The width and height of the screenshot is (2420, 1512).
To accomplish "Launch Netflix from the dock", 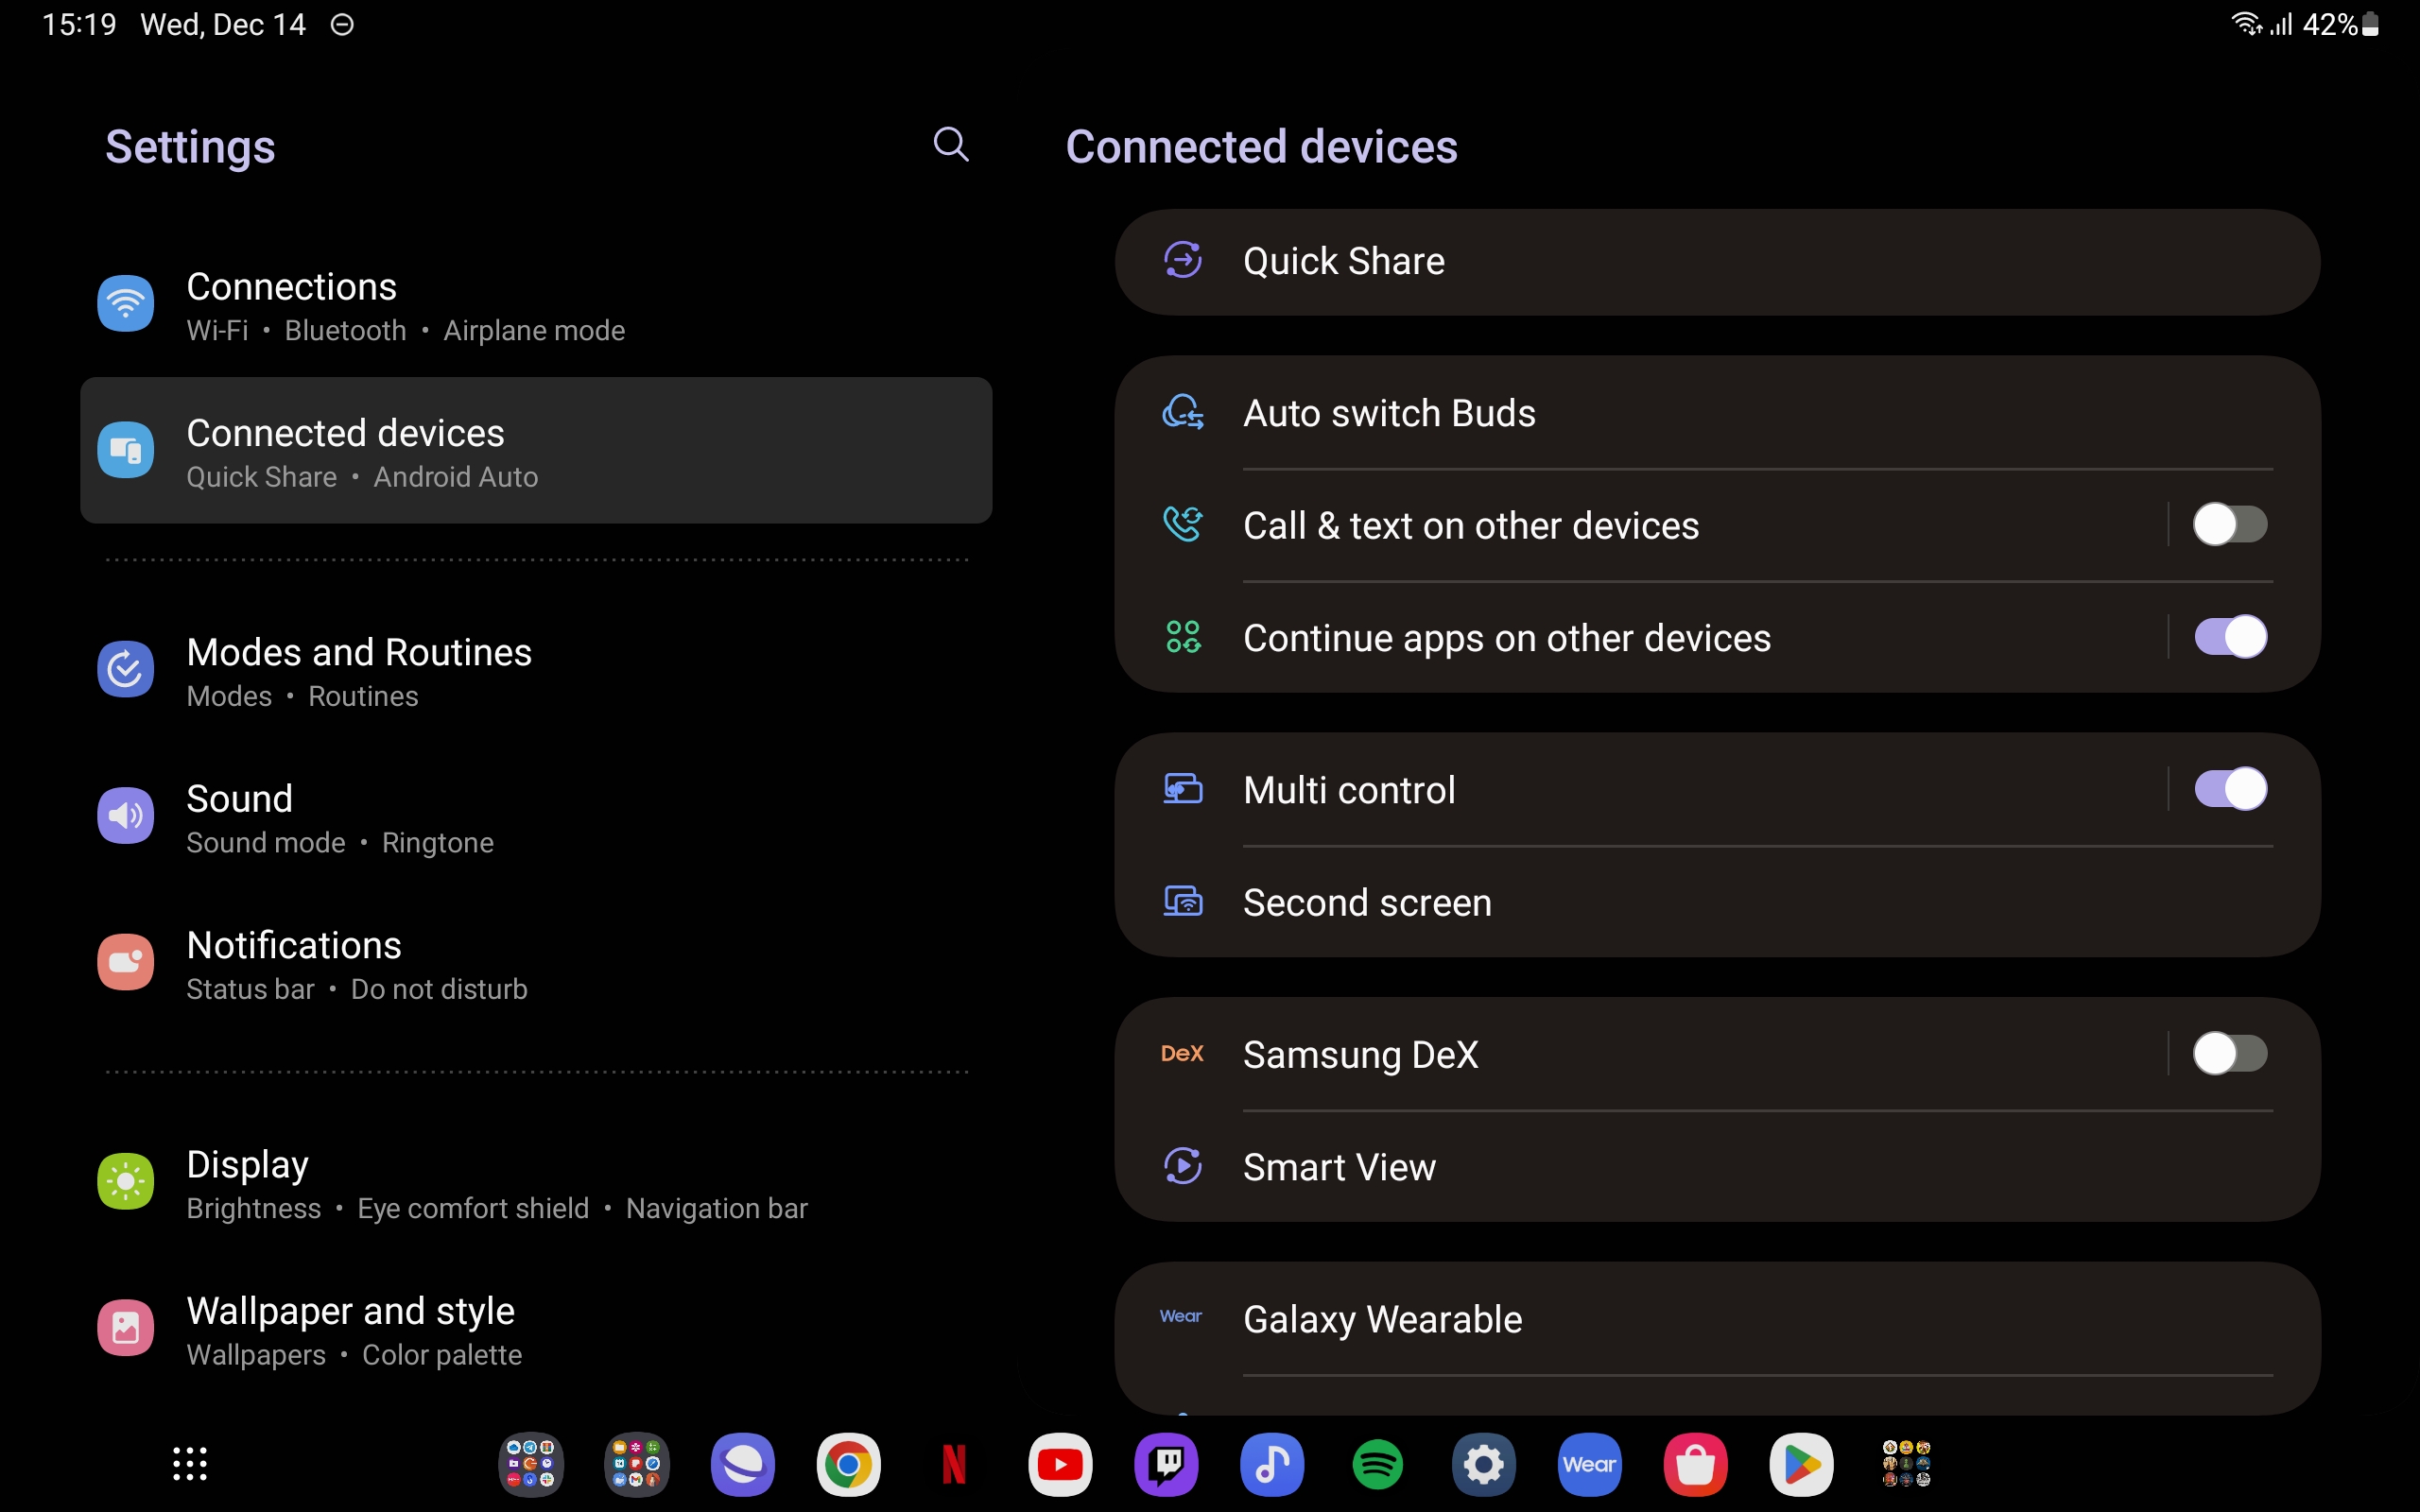I will [x=954, y=1465].
